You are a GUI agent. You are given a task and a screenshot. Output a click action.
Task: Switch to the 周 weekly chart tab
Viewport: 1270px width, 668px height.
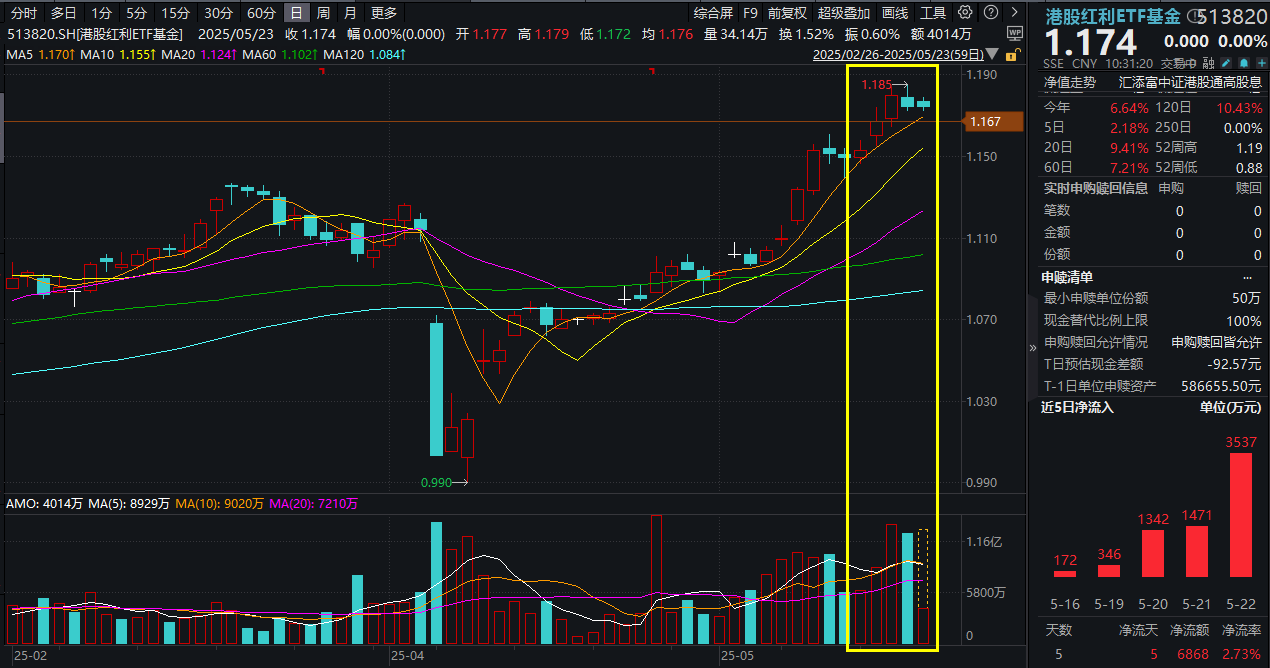(323, 13)
